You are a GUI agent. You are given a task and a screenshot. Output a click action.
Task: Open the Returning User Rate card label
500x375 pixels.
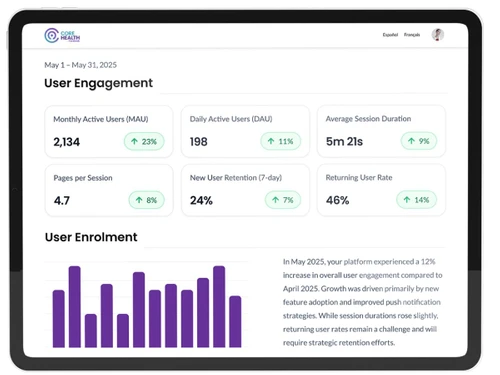coord(359,178)
